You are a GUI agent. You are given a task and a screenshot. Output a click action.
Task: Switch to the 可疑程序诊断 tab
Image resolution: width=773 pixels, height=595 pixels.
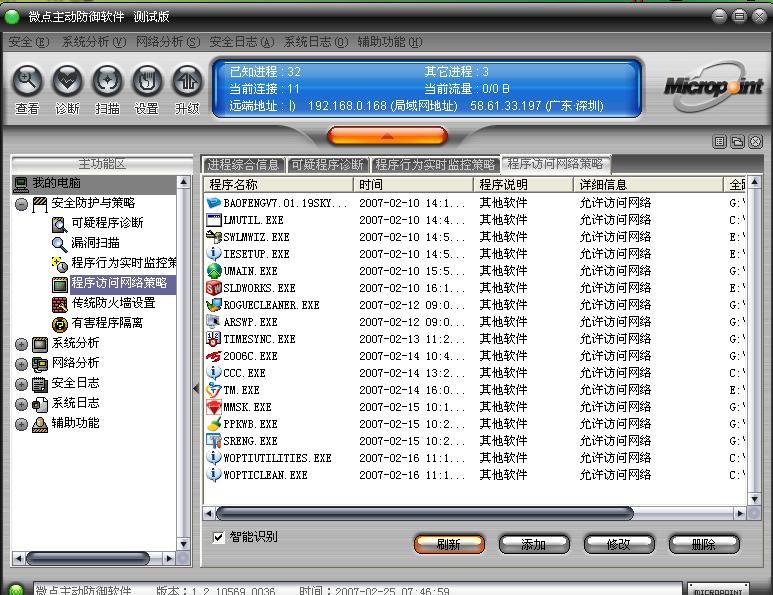tap(327, 165)
